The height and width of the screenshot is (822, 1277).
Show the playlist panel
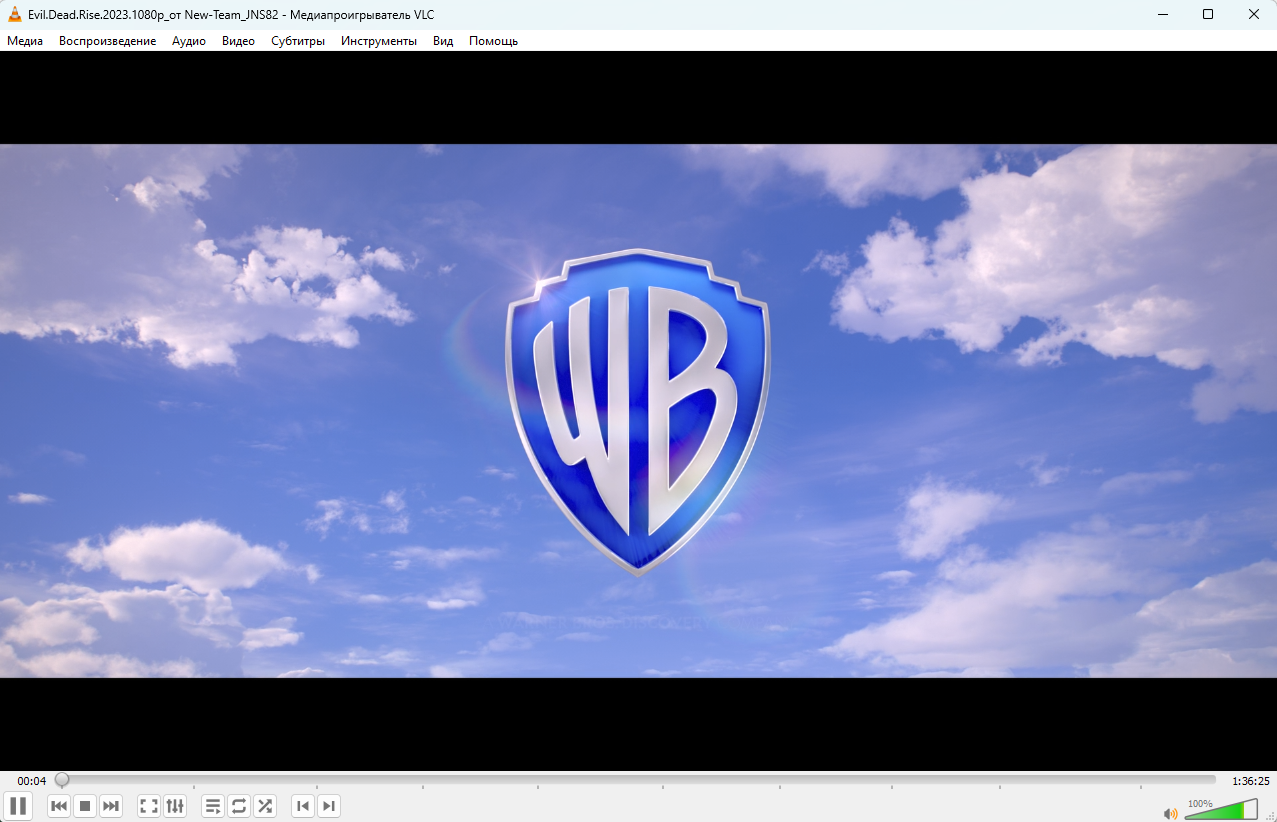coord(213,806)
